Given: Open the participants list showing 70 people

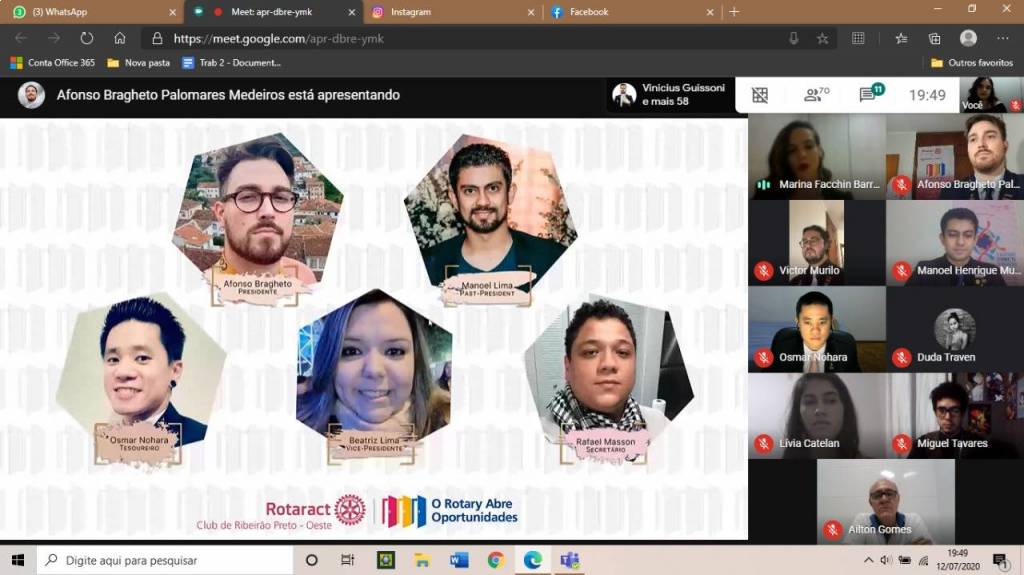Looking at the screenshot, I should point(816,95).
